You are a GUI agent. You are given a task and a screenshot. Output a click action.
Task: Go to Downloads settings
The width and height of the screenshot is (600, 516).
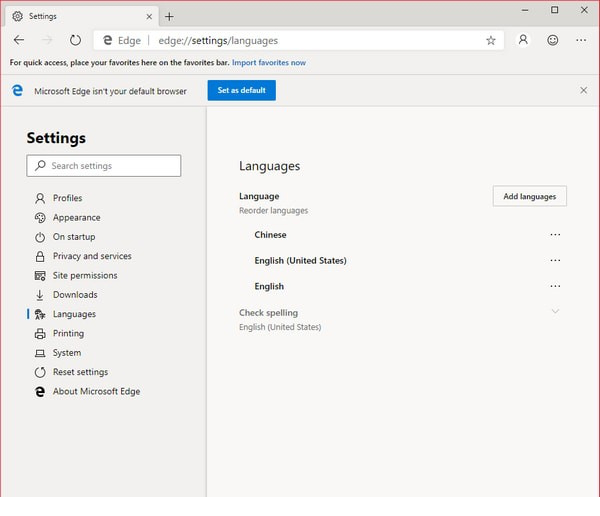(x=75, y=295)
